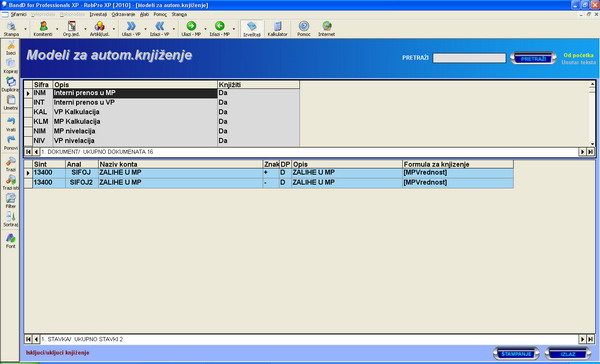Open Ulazi - MP documents
The height and width of the screenshot is (364, 600).
191,29
